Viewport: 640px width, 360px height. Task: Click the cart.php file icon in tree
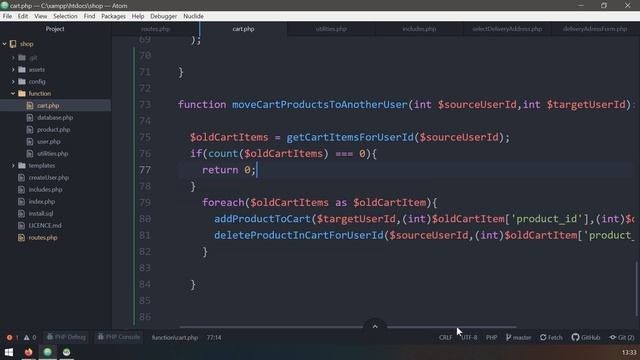click(30, 105)
